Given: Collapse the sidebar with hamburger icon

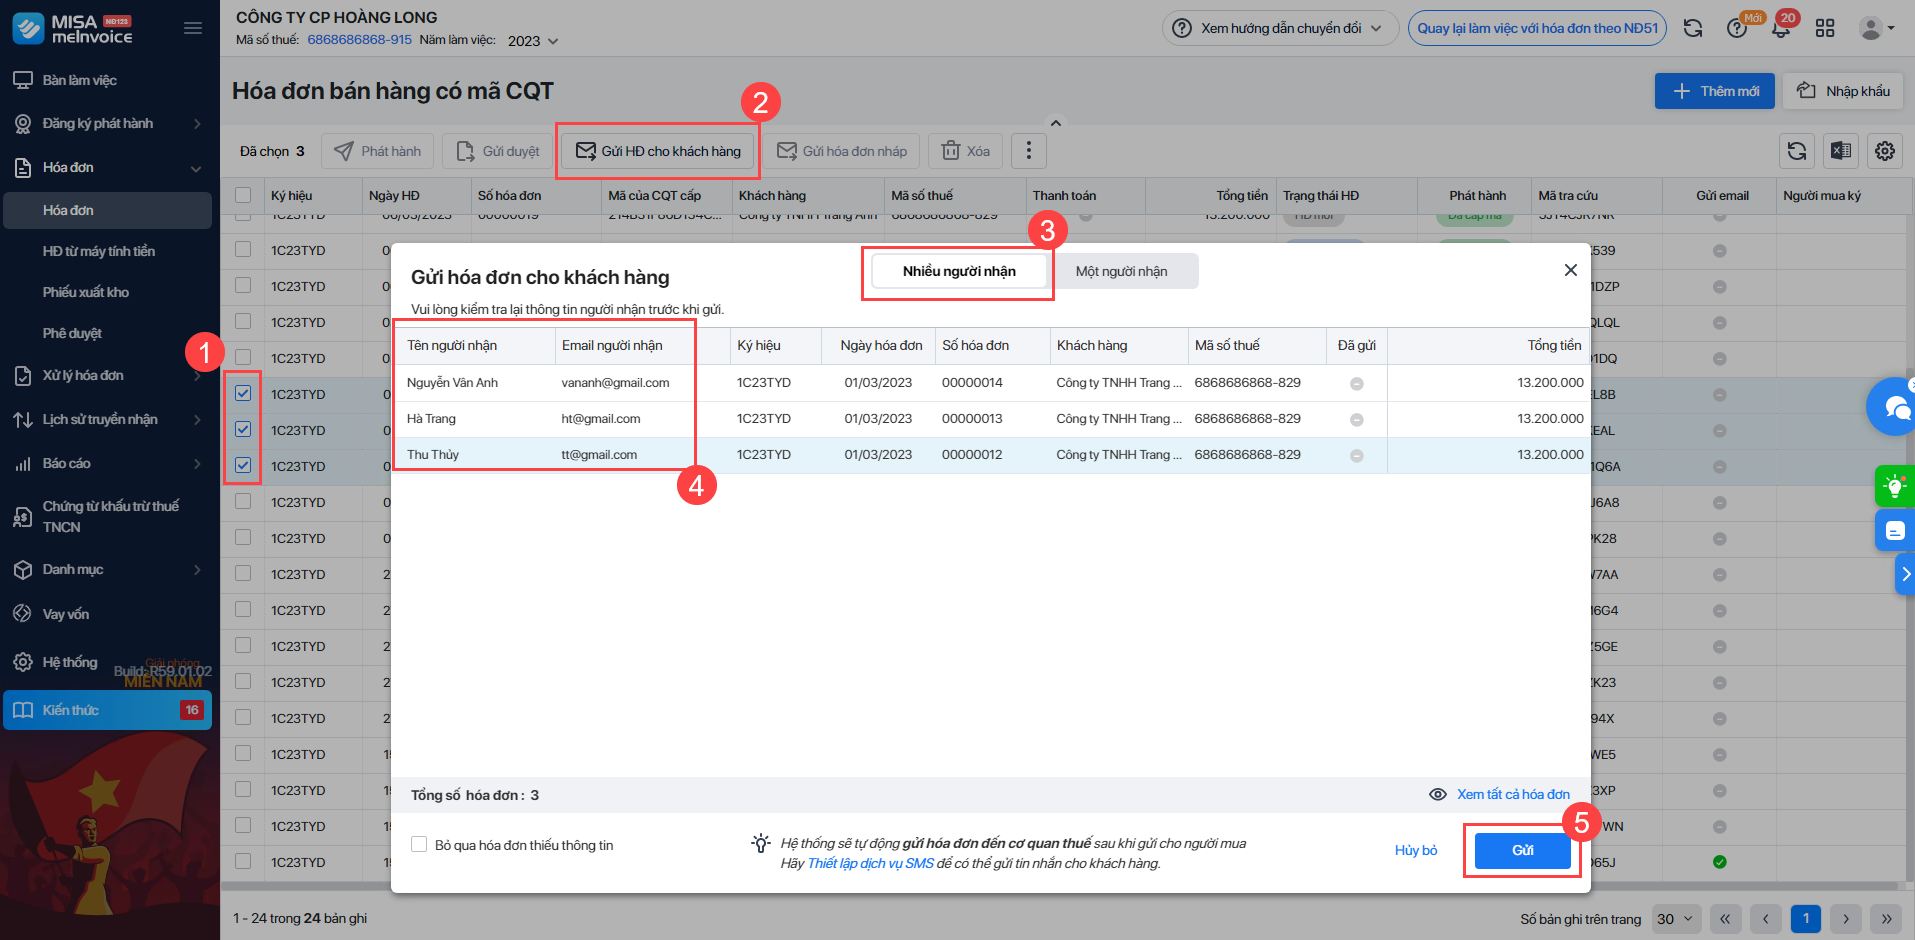Looking at the screenshot, I should point(193,28).
